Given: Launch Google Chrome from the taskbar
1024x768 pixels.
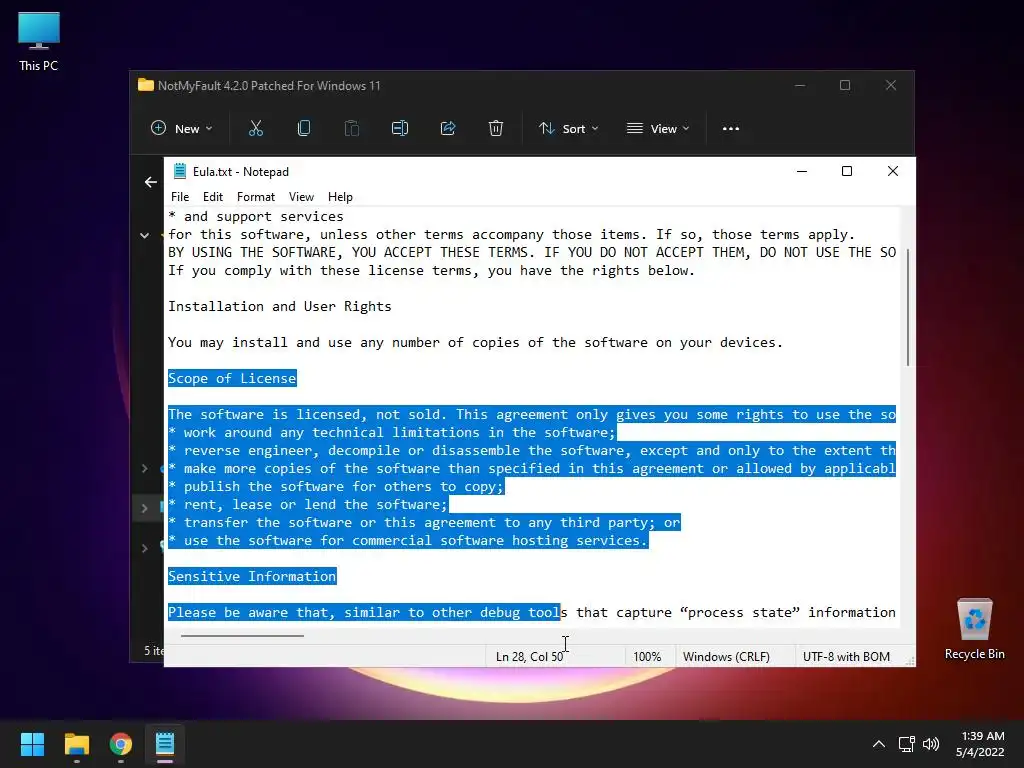Looking at the screenshot, I should coord(121,744).
